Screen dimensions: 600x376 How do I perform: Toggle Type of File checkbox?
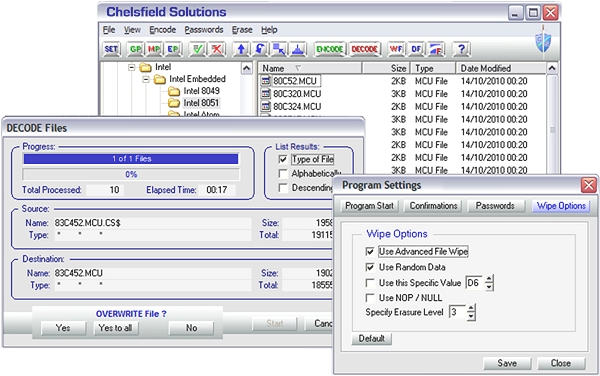(x=283, y=159)
